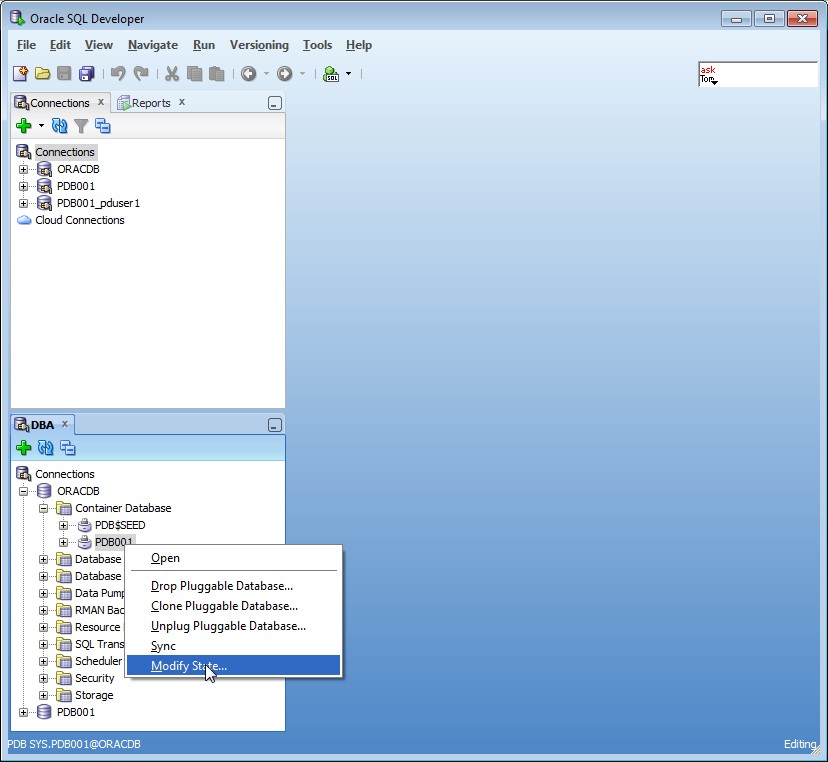
Task: Open the View menu
Action: 99,45
